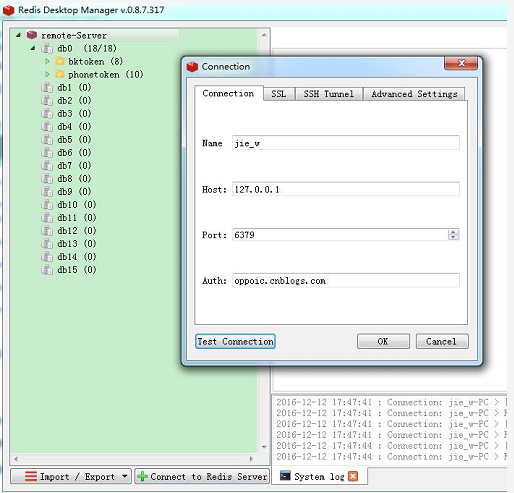Click Connect to Redis Server button
Screen dimensions: 514x493
(202, 476)
